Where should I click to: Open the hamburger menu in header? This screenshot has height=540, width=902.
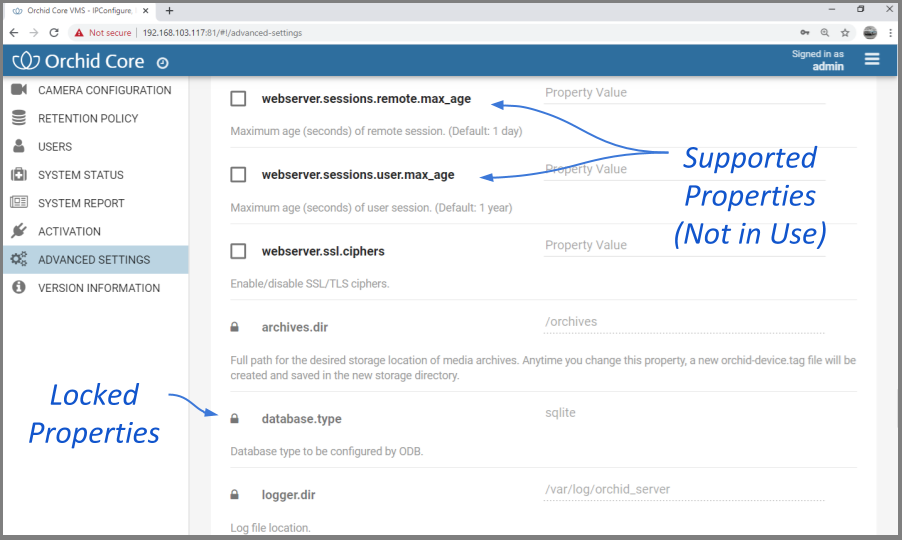click(x=872, y=59)
